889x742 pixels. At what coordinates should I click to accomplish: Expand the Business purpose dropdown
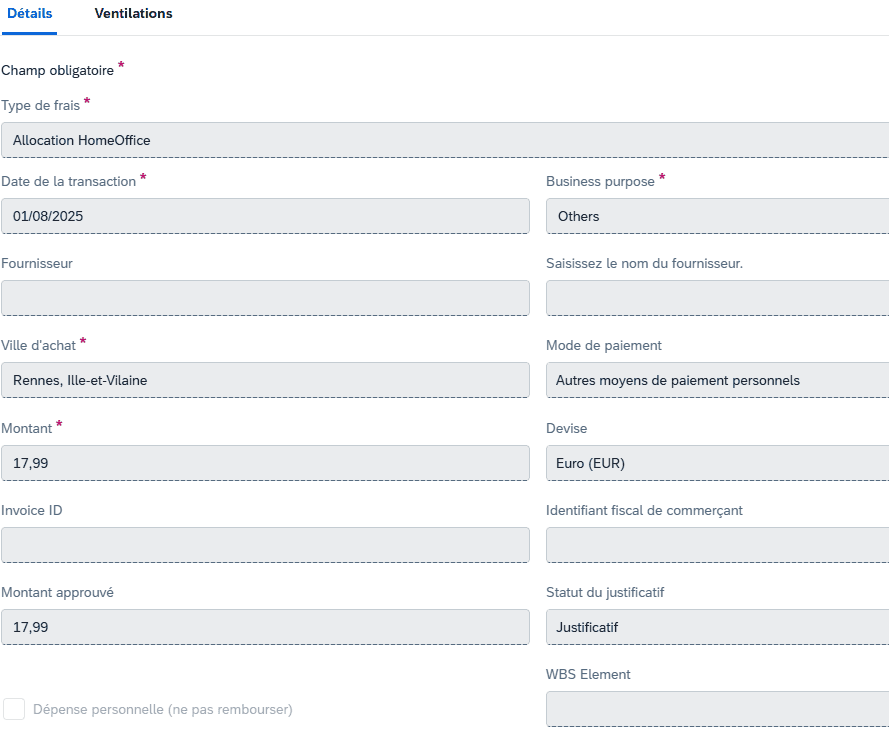717,216
